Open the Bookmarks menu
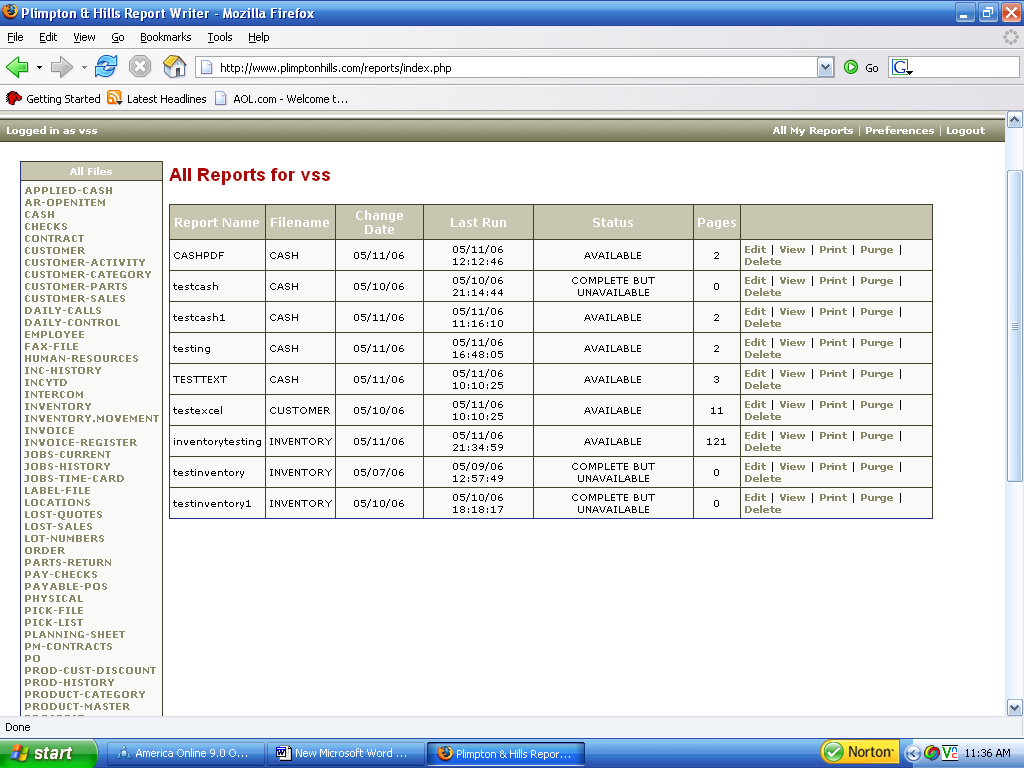Screen dimensions: 1024x768 tap(165, 37)
